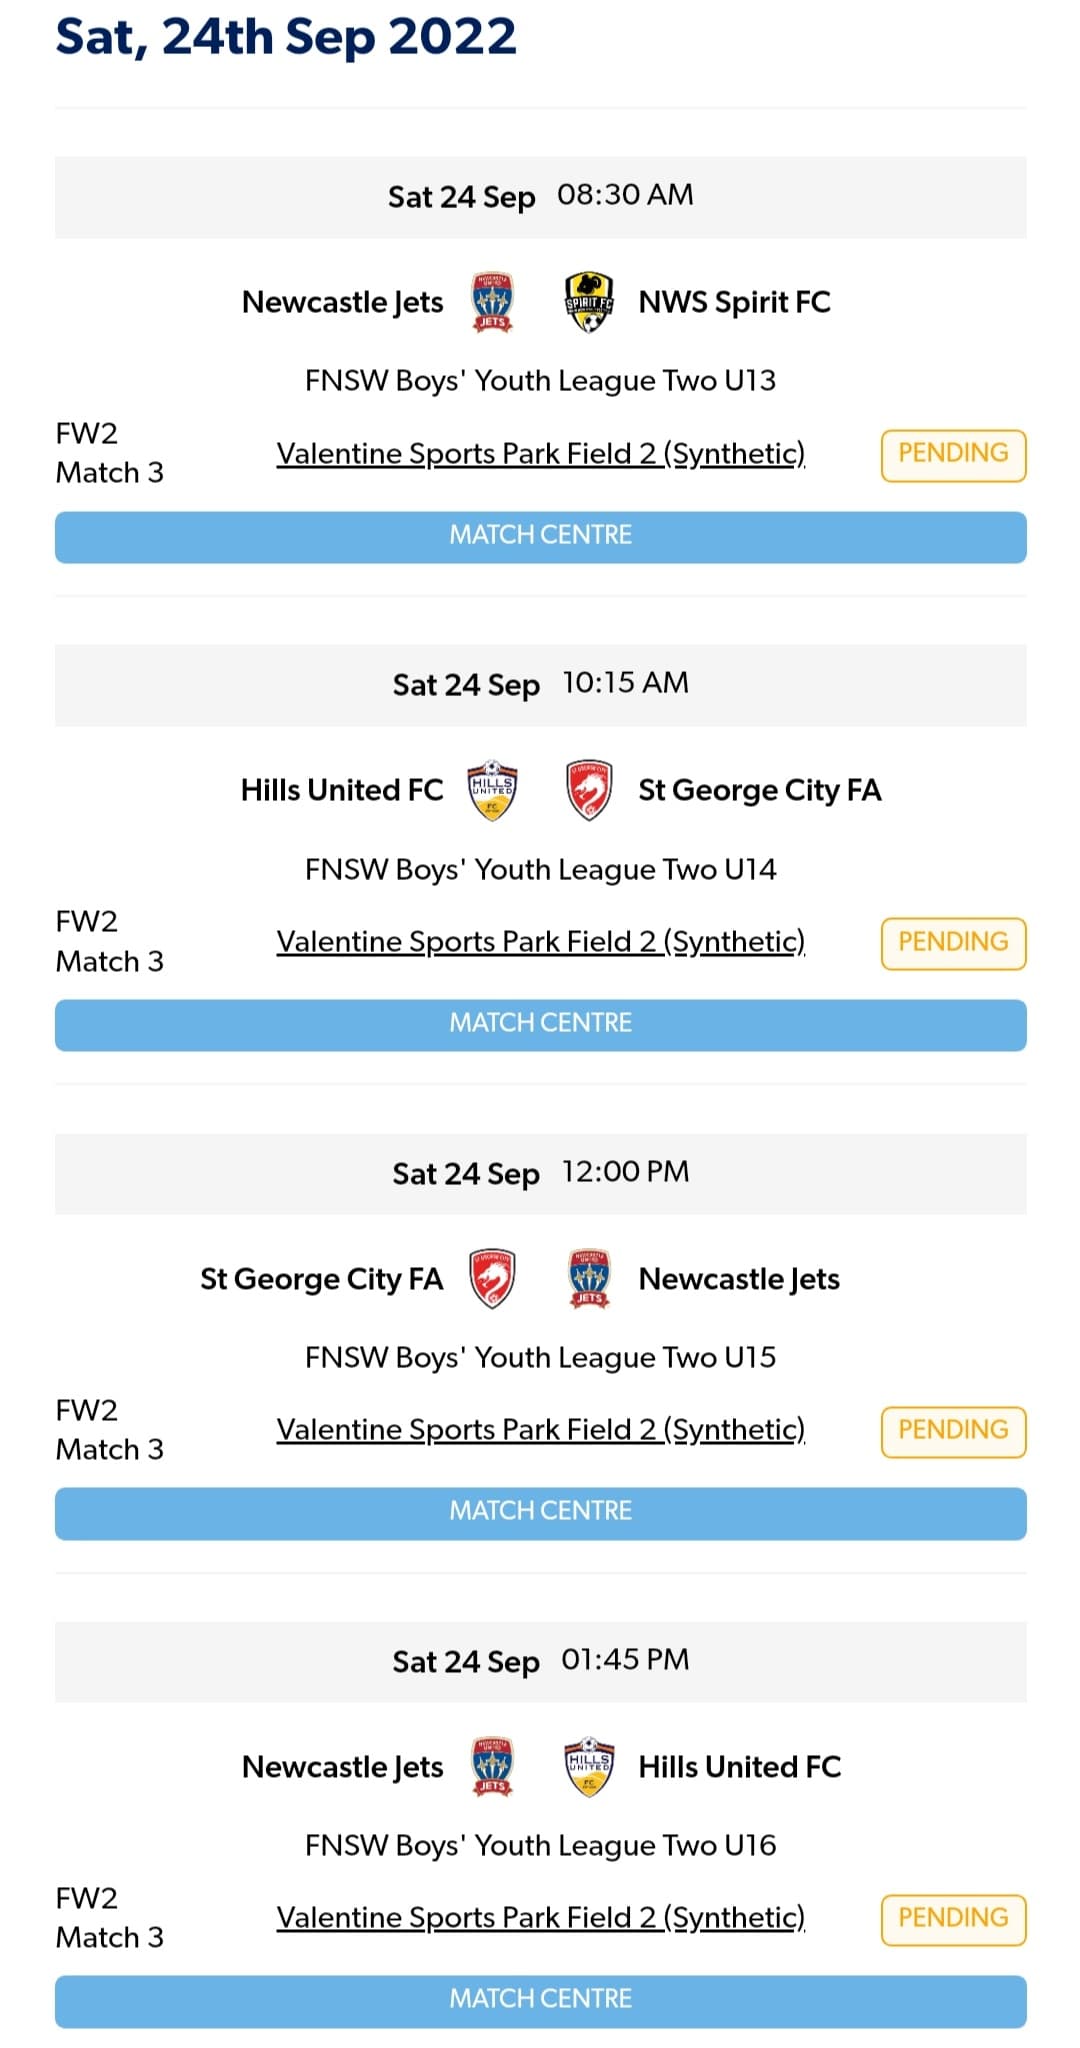Open Match Centre for the U16 match
Viewport: 1080px width, 2048px height.
coord(540,2001)
